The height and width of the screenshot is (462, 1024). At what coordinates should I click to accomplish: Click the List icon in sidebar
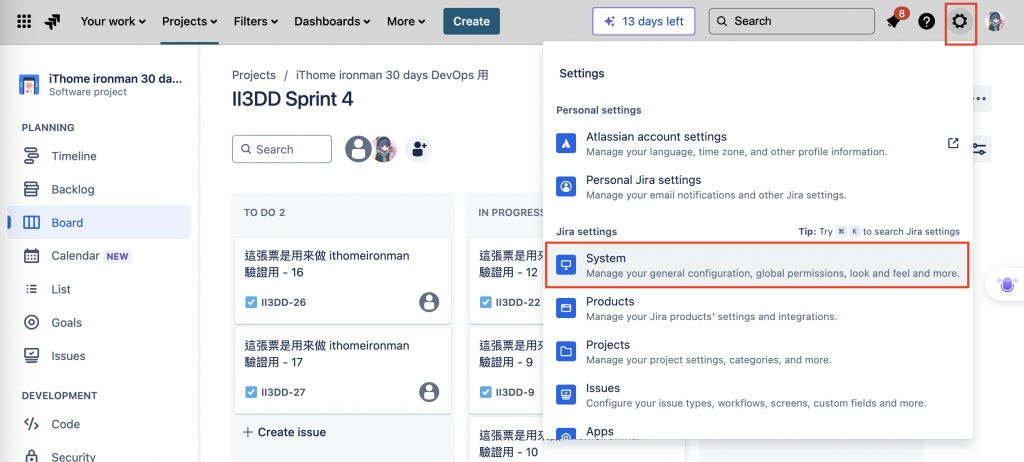click(x=31, y=289)
